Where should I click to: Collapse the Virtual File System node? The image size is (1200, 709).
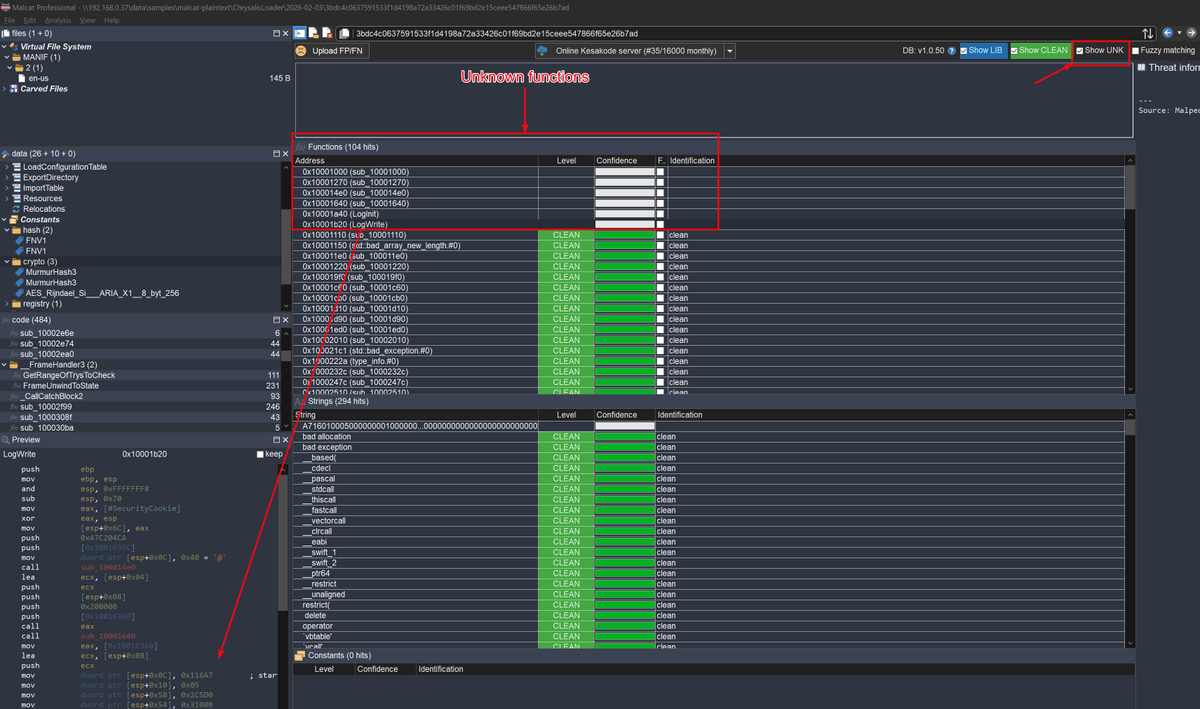point(5,46)
